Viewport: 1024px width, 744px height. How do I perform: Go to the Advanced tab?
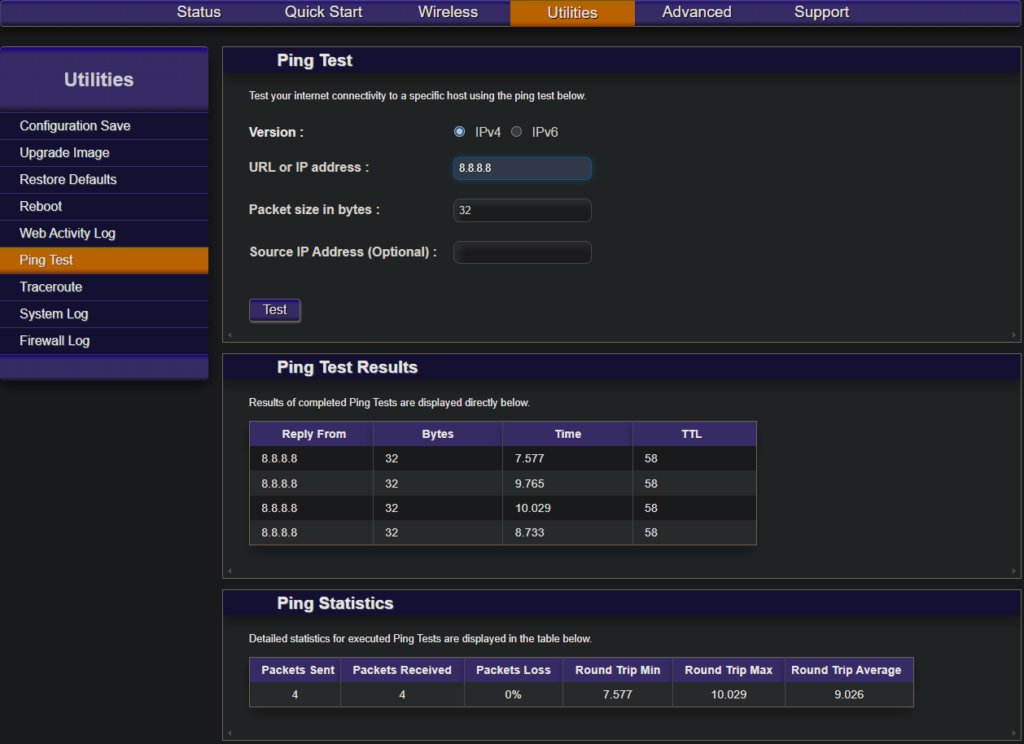point(697,12)
